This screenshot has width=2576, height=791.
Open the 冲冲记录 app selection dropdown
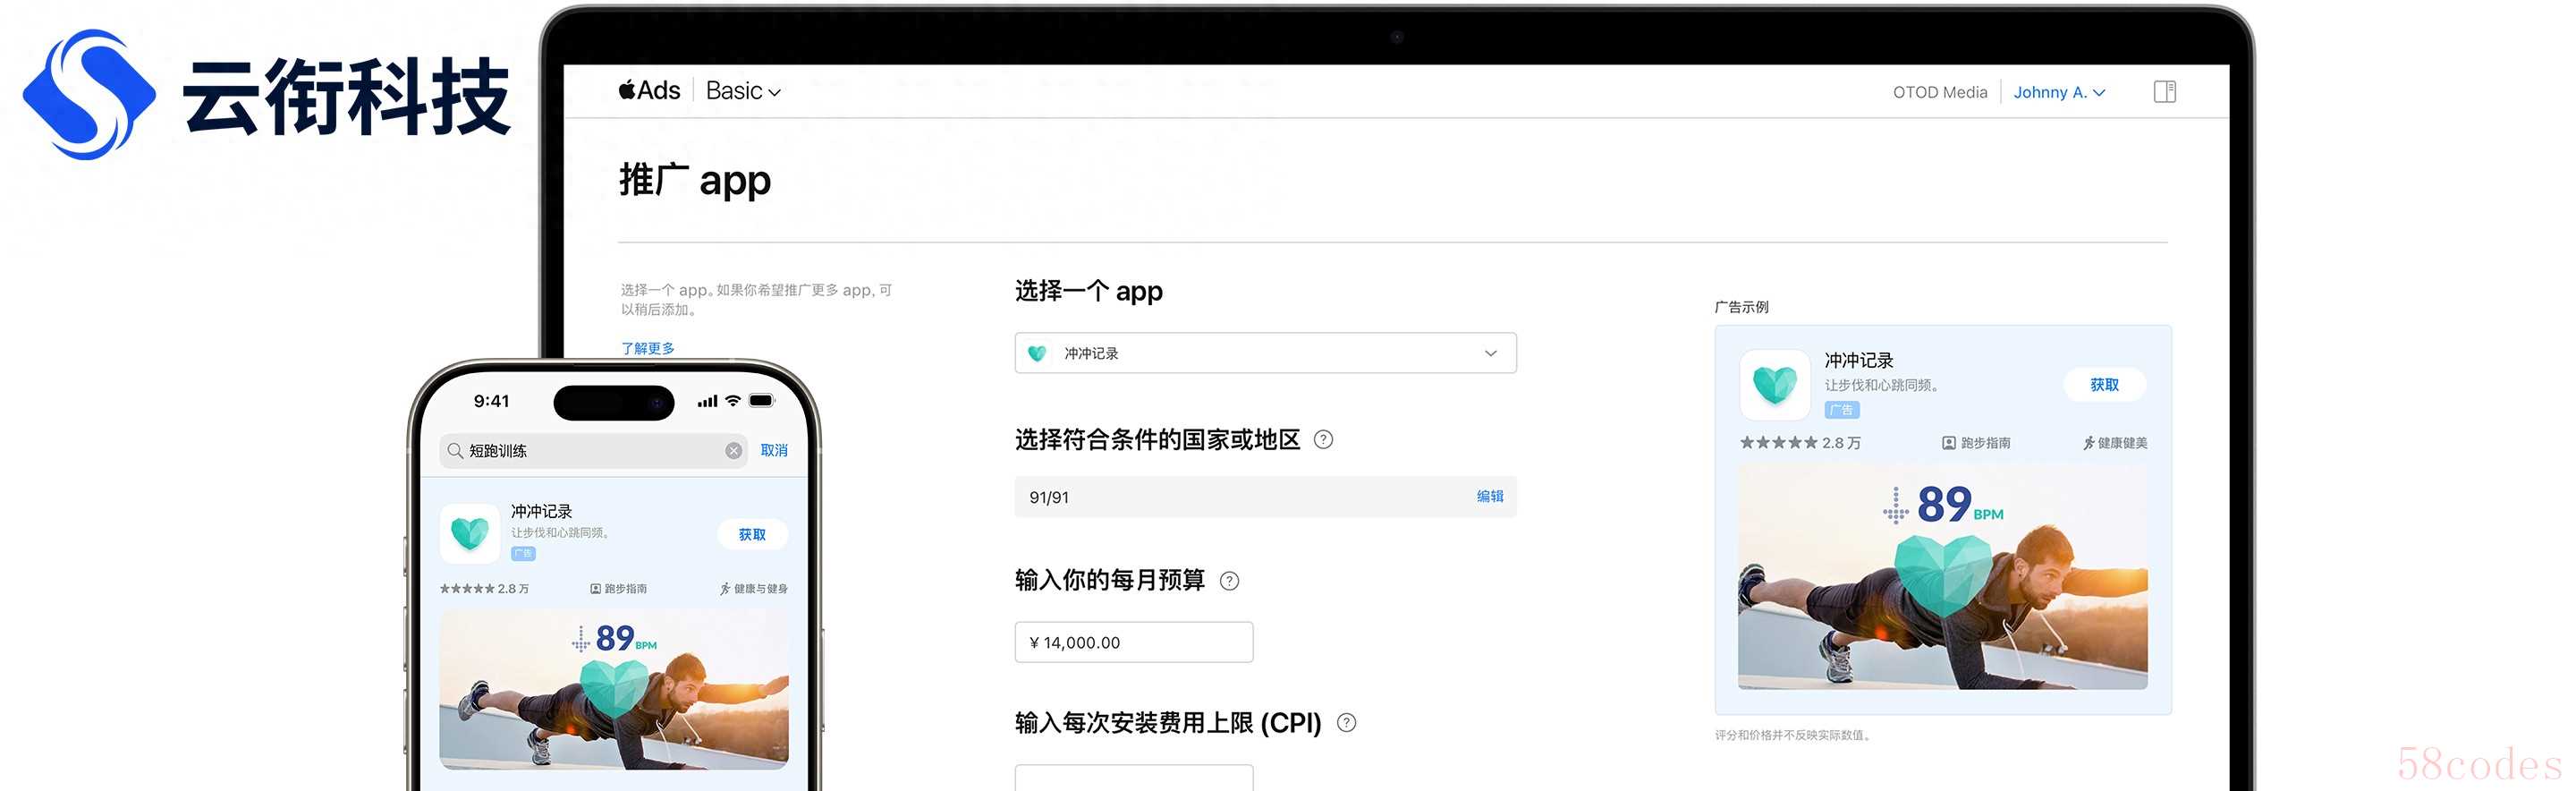(x=1265, y=353)
